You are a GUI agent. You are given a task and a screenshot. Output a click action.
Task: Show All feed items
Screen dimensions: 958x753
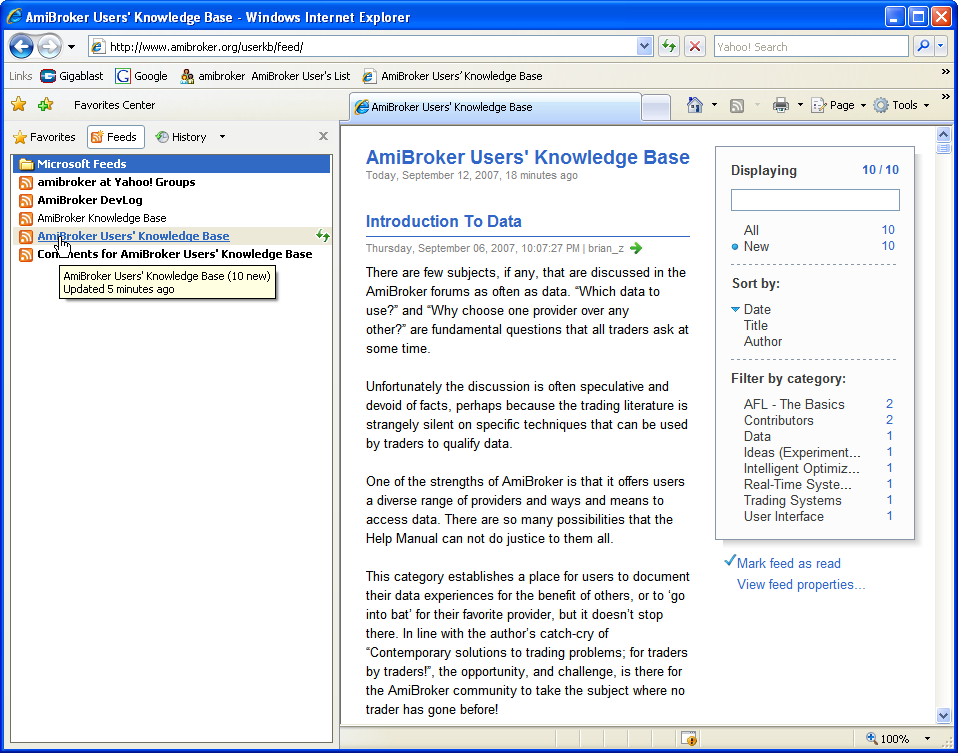751,230
